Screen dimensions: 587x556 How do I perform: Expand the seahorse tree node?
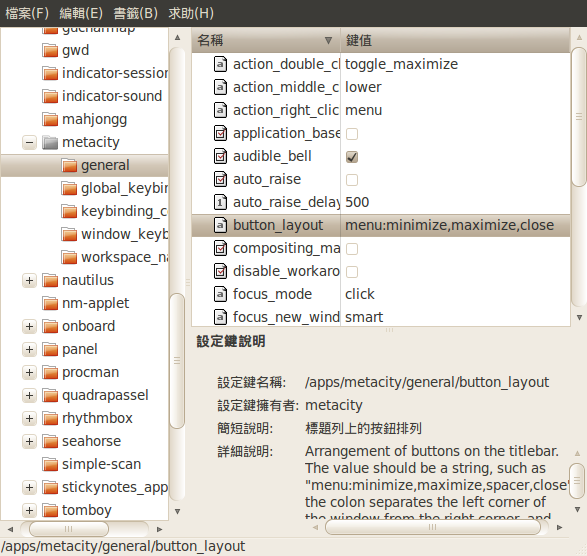(x=29, y=441)
